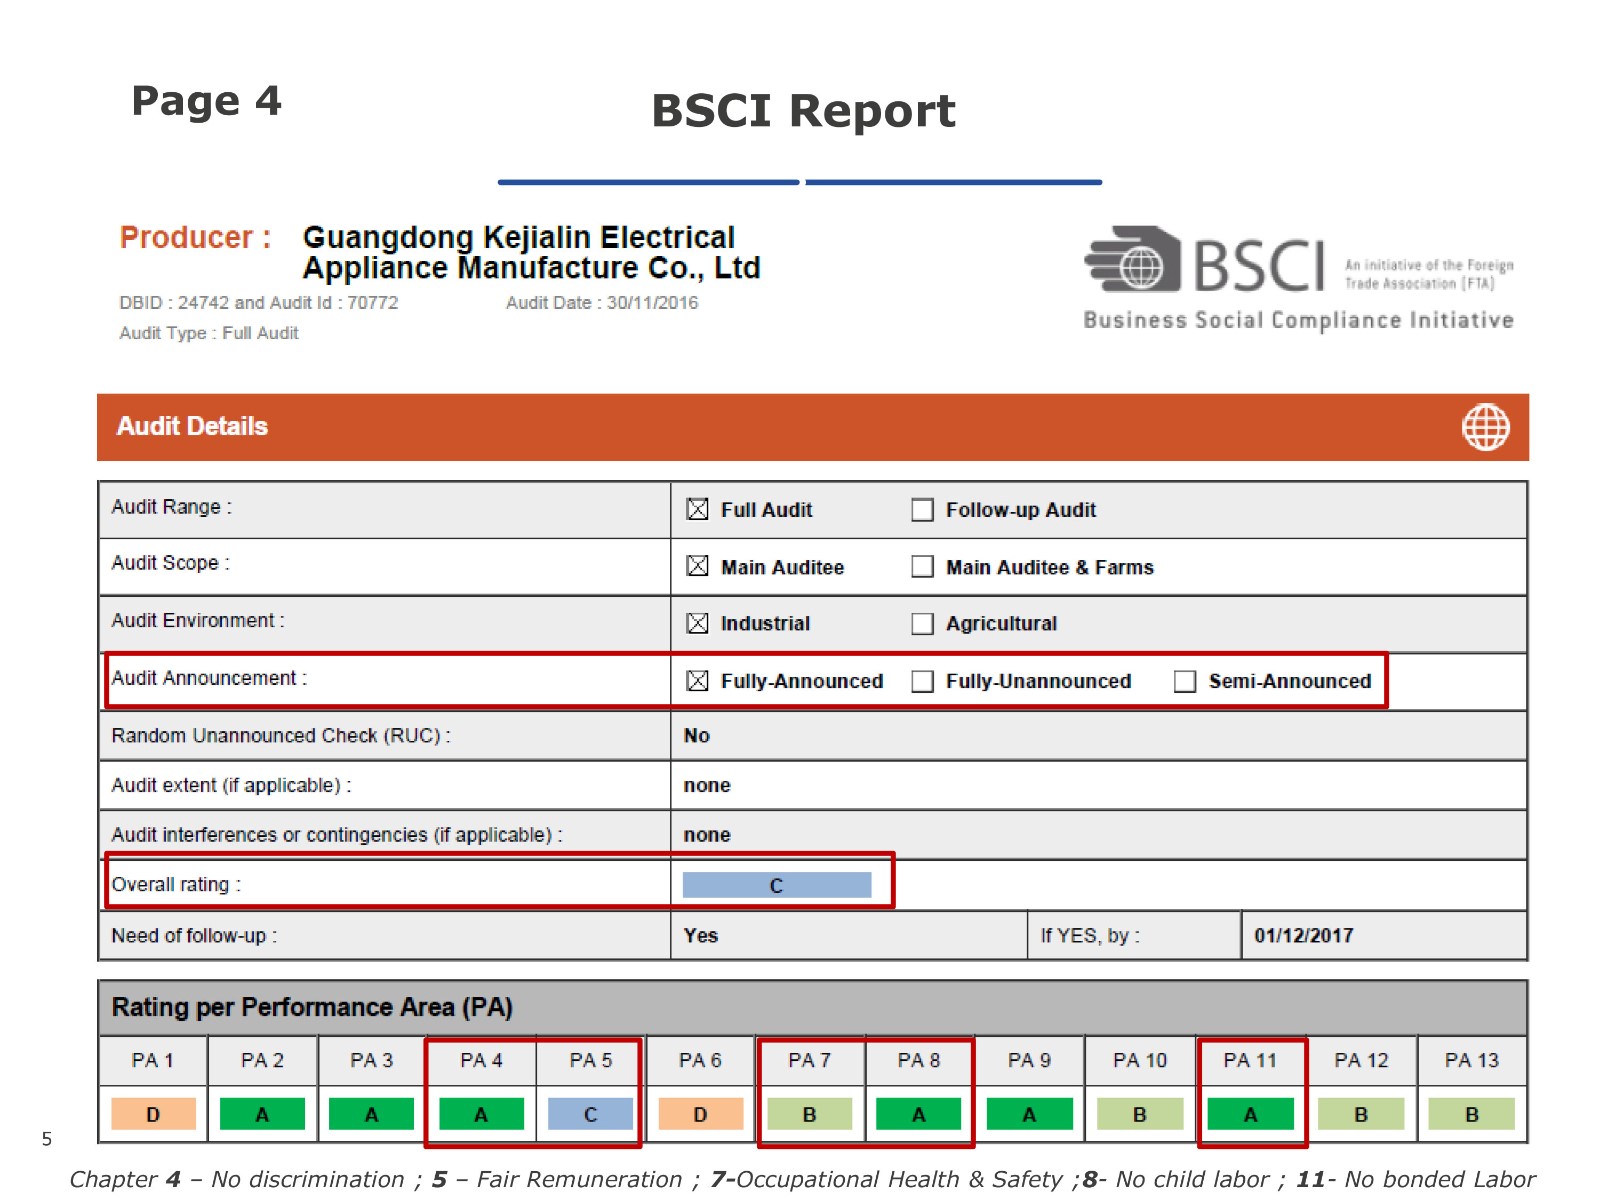1600x1200 pixels.
Task: Click the orange D rating under PA 6
Action: point(700,1114)
